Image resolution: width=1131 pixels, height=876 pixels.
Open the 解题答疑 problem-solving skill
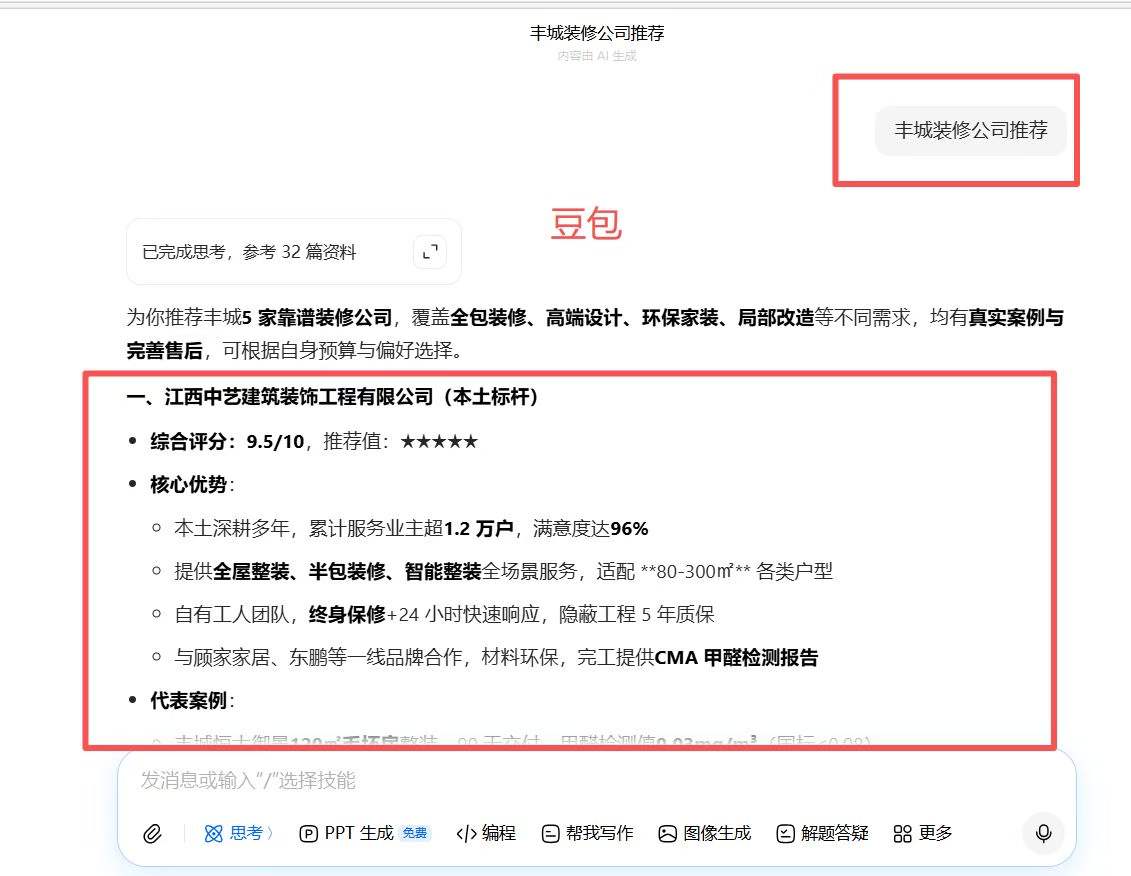[x=822, y=833]
